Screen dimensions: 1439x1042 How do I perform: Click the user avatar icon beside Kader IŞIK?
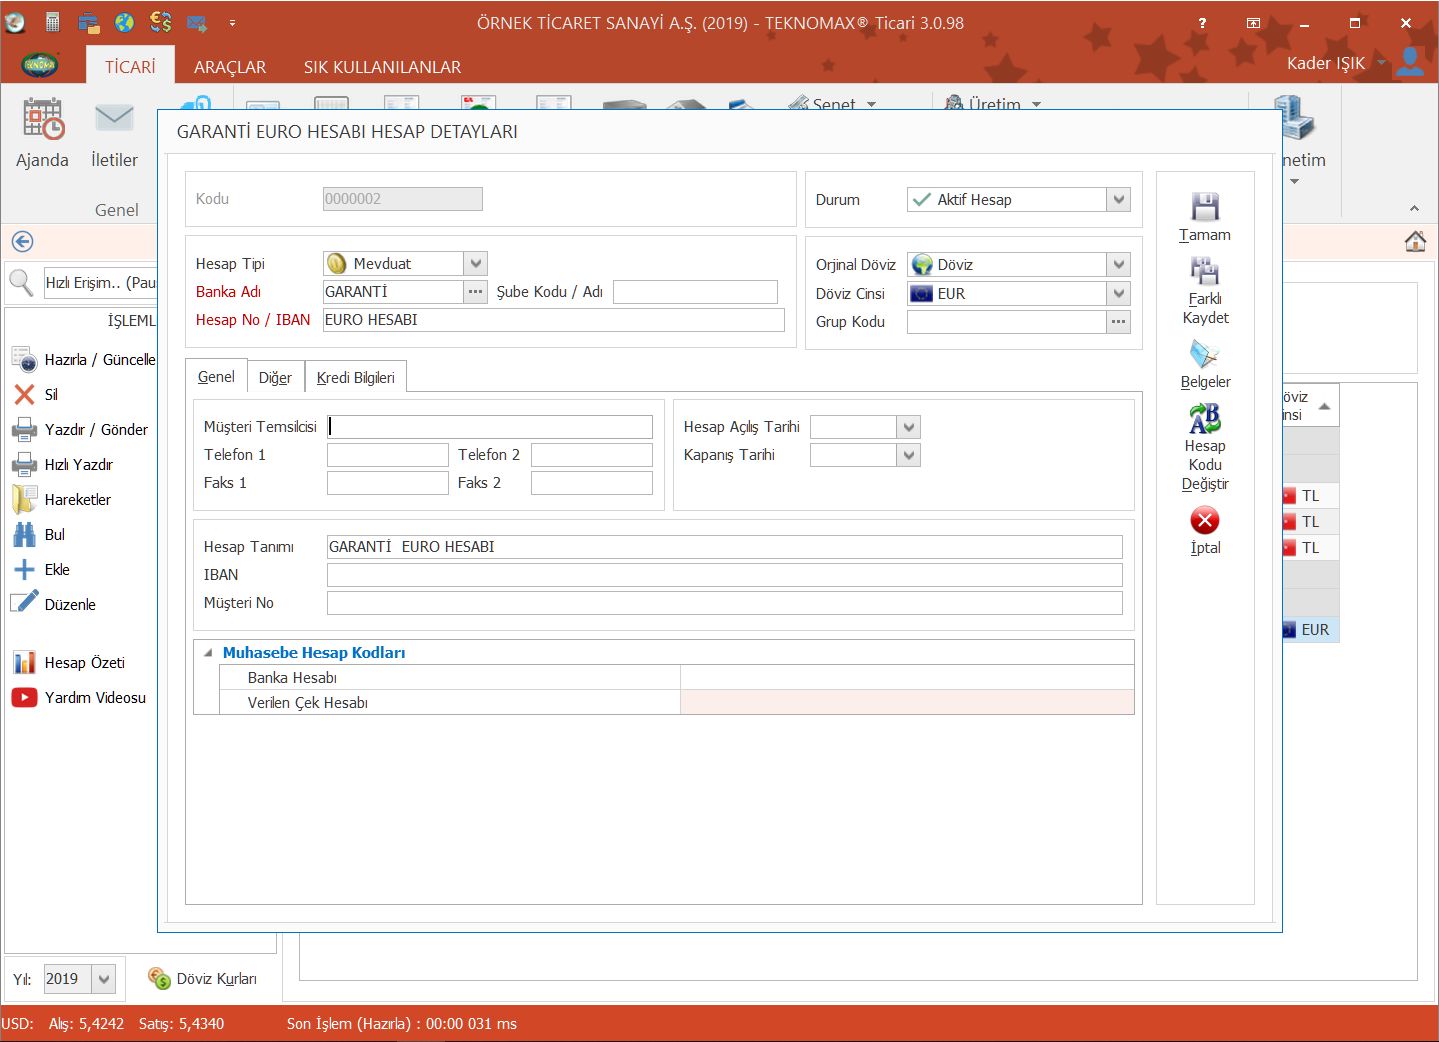(1410, 62)
